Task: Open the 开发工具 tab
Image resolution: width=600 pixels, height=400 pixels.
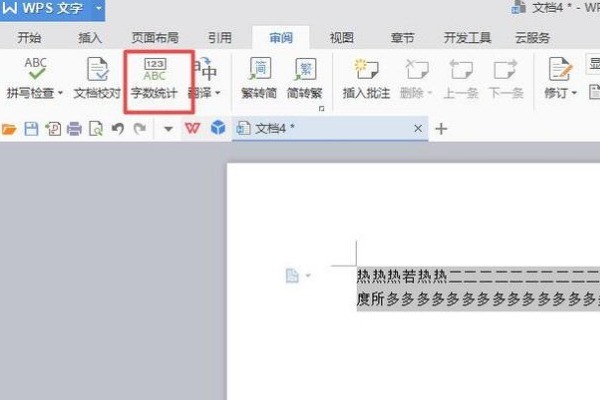Action: click(467, 38)
